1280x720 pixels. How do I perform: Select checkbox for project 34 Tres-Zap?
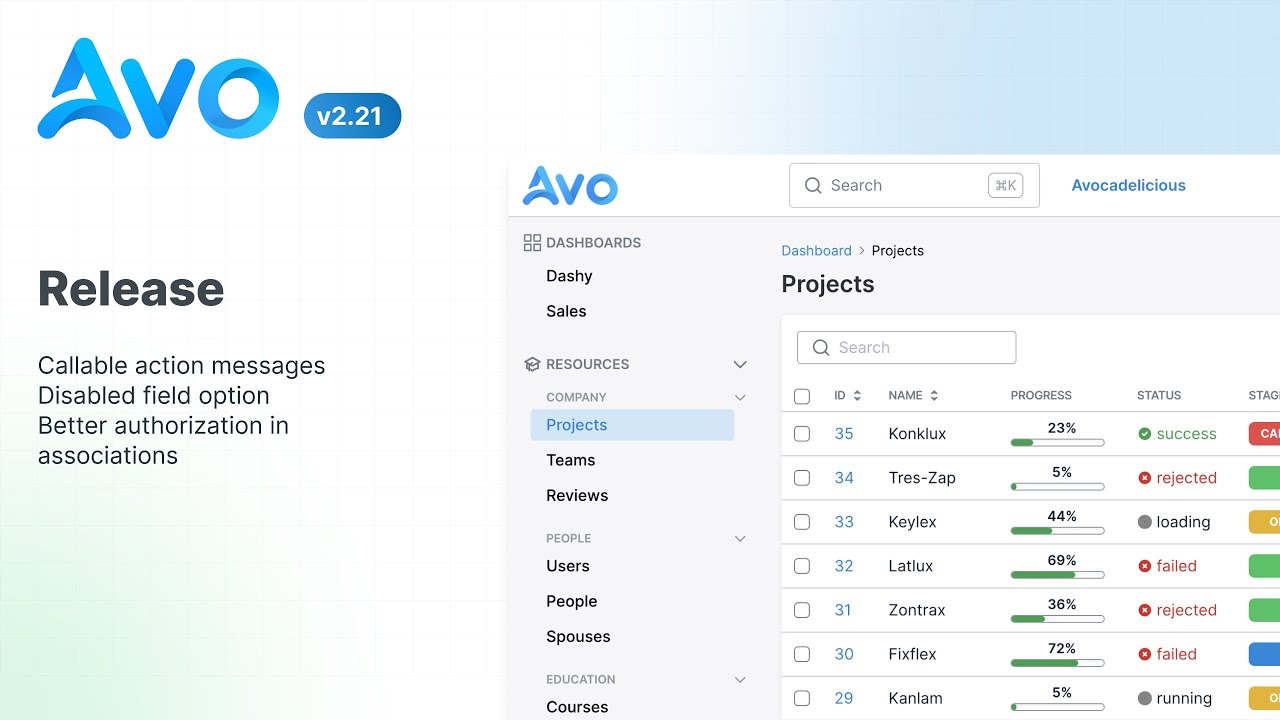click(802, 478)
